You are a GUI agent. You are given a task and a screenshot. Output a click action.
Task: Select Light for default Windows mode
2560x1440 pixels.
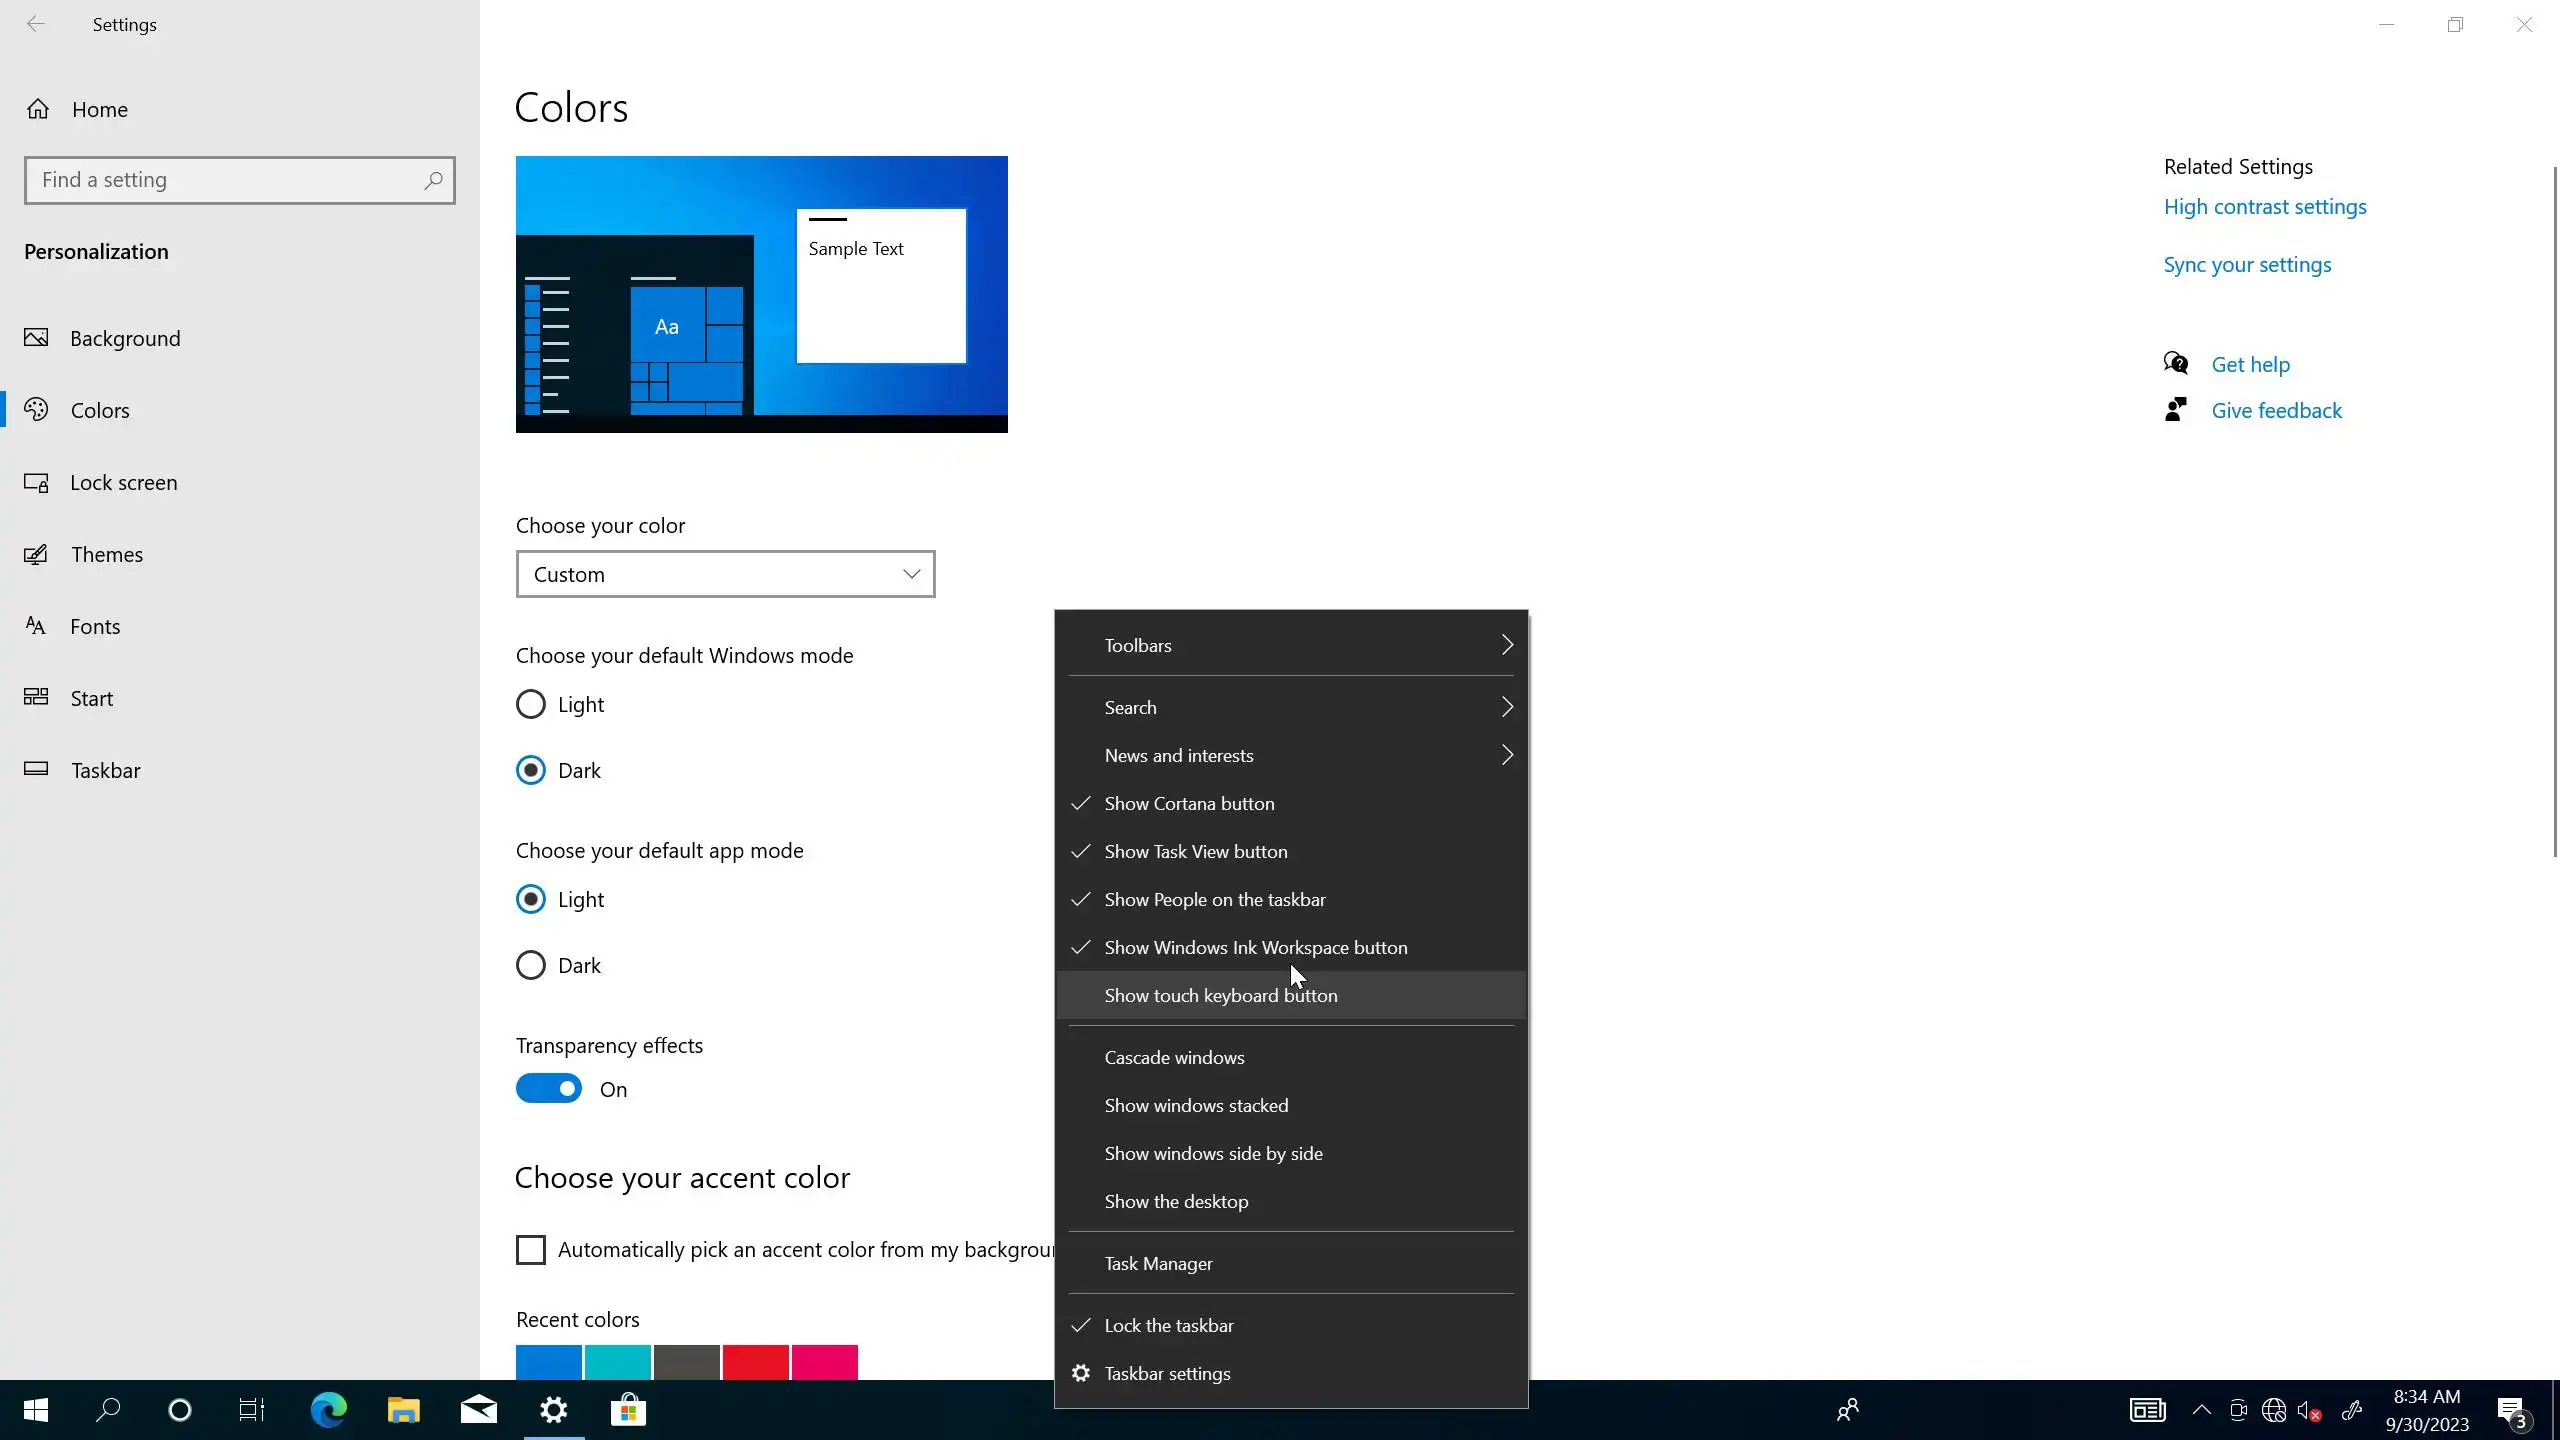(531, 705)
